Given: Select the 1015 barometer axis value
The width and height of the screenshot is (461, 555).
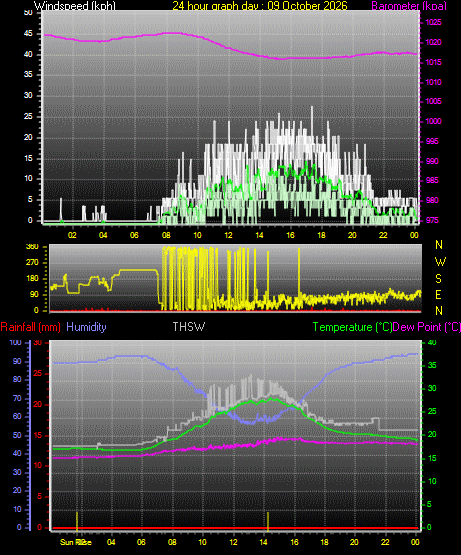Looking at the screenshot, I should 433,62.
